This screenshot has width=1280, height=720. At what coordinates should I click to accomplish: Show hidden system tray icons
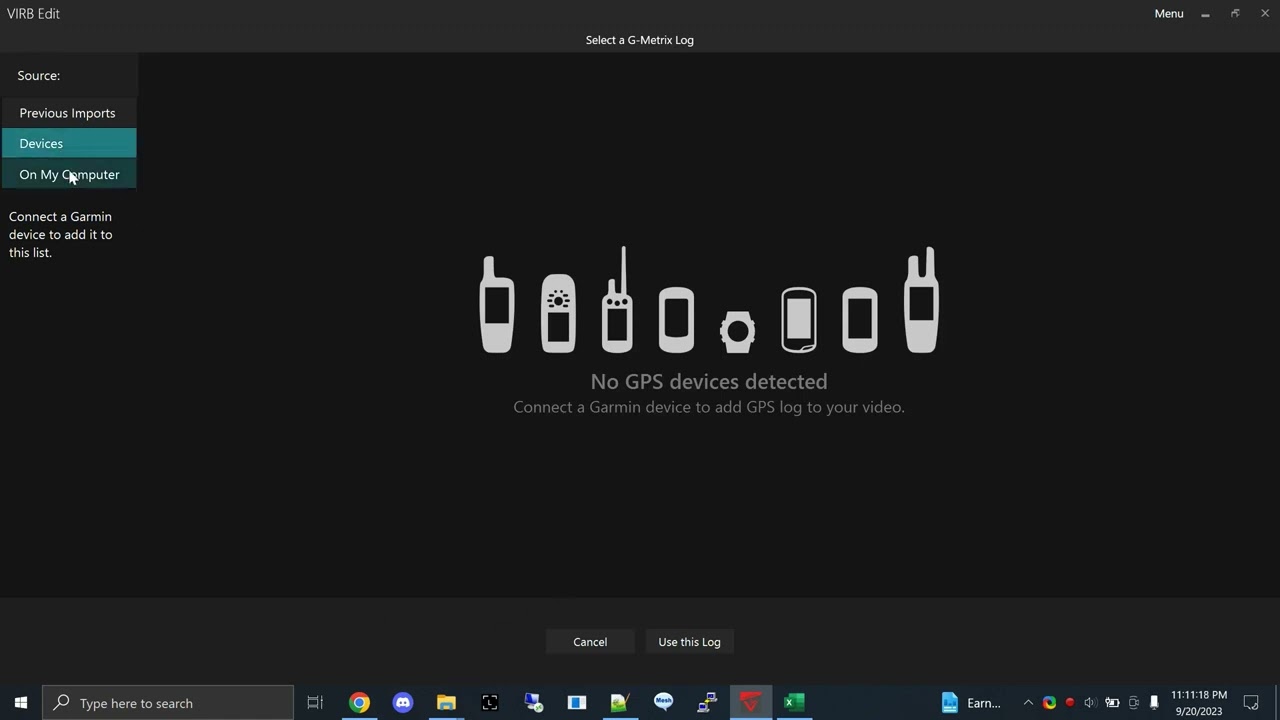coord(1027,703)
